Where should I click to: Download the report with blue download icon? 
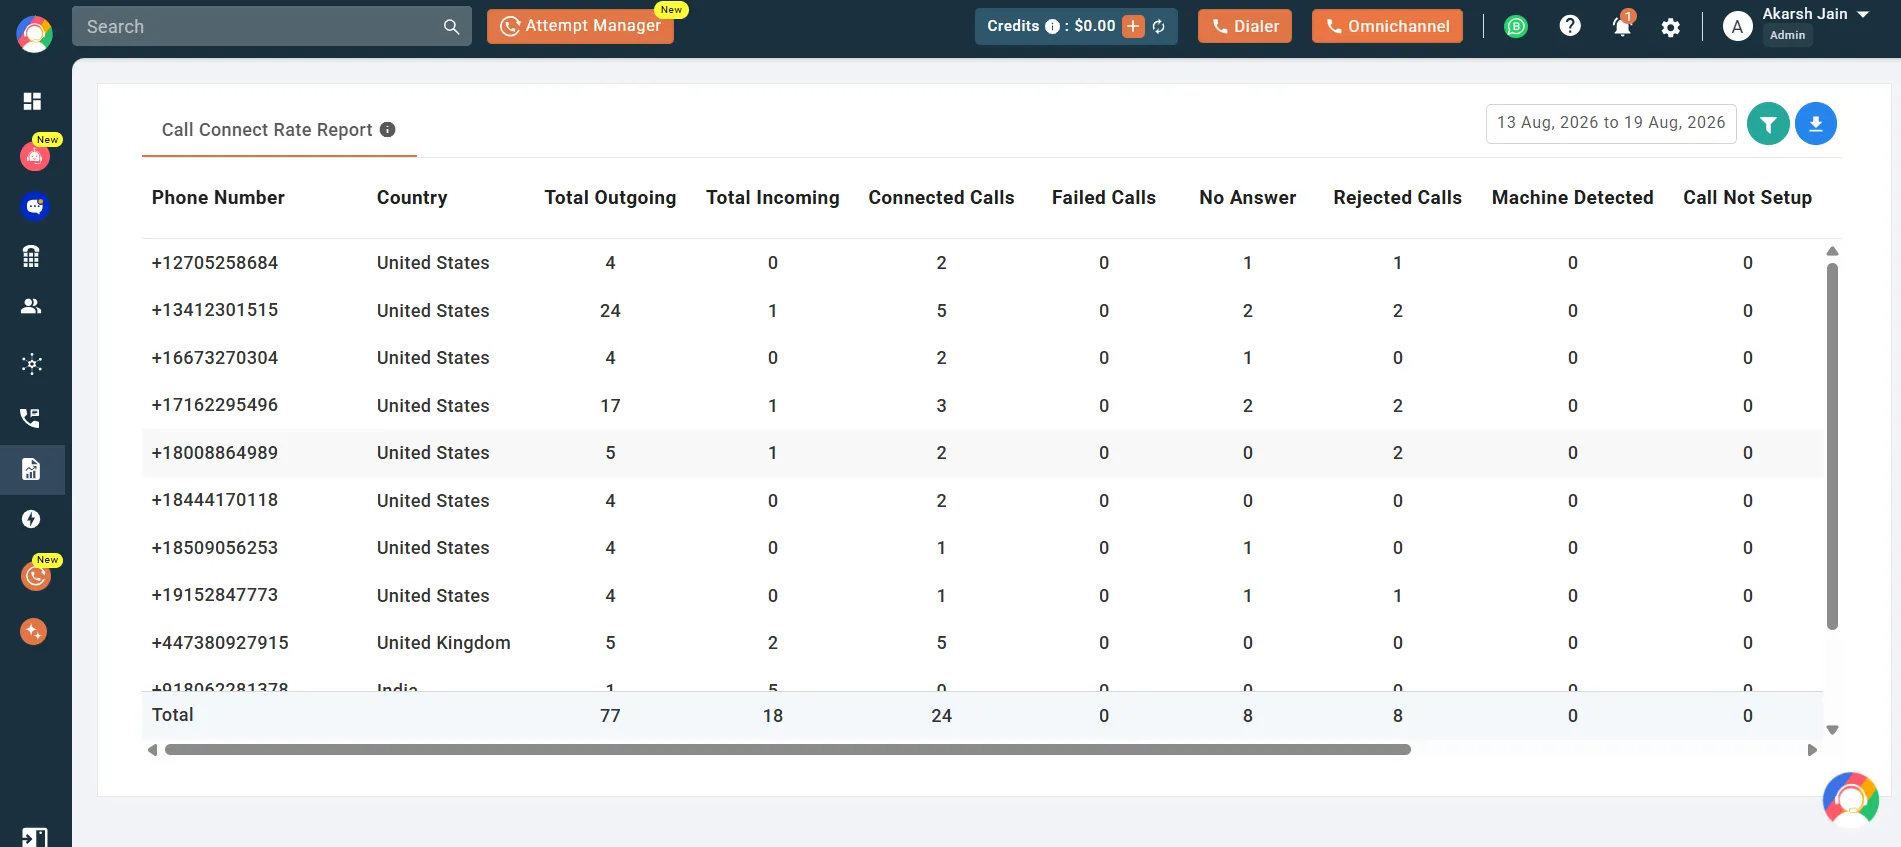coord(1816,124)
